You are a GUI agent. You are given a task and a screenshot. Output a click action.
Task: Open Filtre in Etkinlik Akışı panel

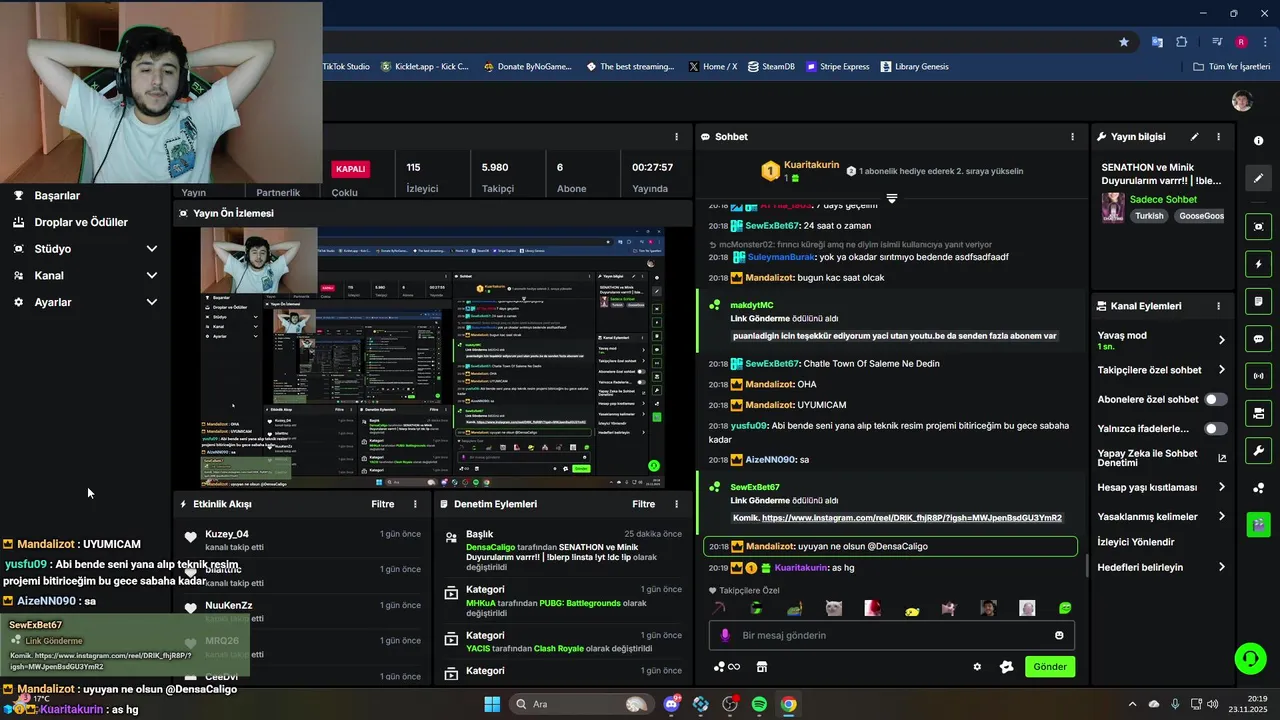click(383, 504)
